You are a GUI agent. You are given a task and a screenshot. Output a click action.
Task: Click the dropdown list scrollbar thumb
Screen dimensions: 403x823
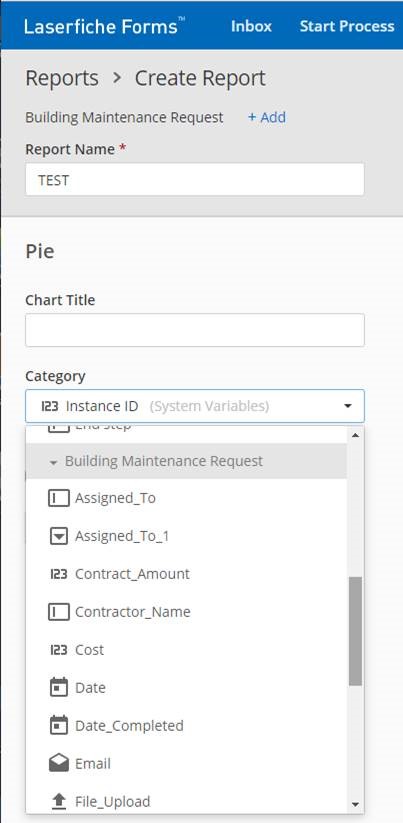[x=355, y=630]
